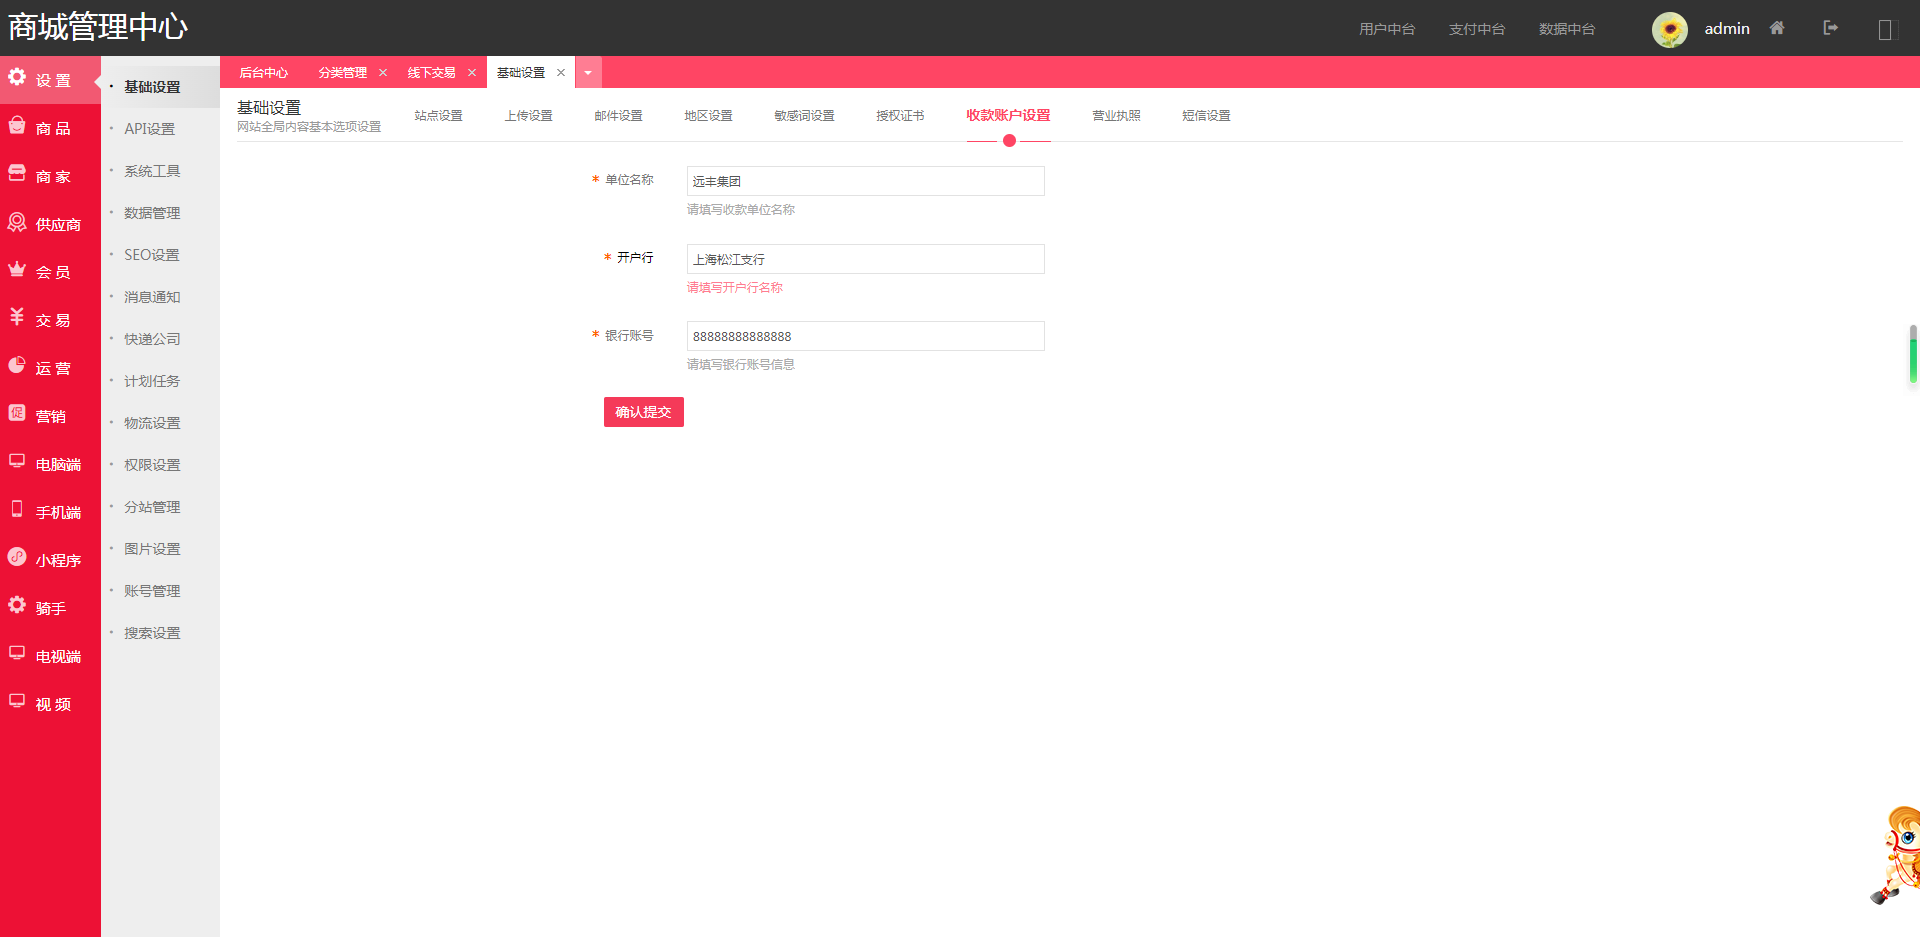Open 快递公司 in the submenu
Viewport: 1920px width, 937px height.
(x=152, y=339)
